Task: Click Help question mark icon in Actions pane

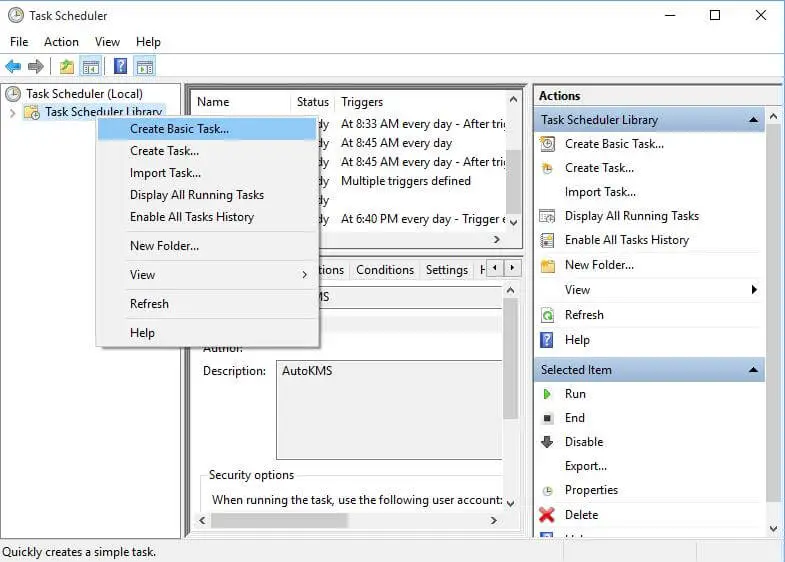Action: point(547,340)
